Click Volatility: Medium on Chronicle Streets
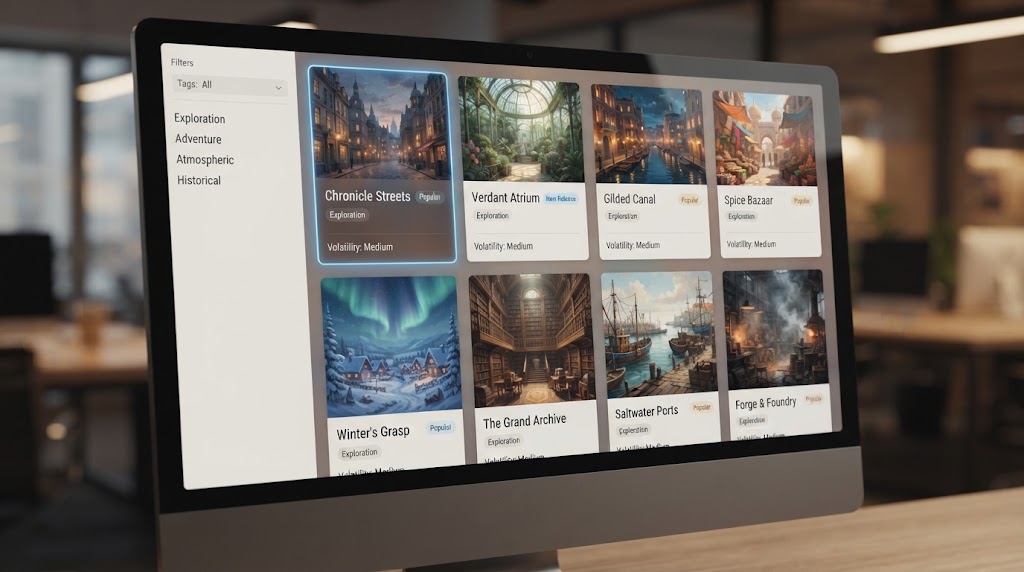Screen dimensions: 1024x572 pos(360,247)
